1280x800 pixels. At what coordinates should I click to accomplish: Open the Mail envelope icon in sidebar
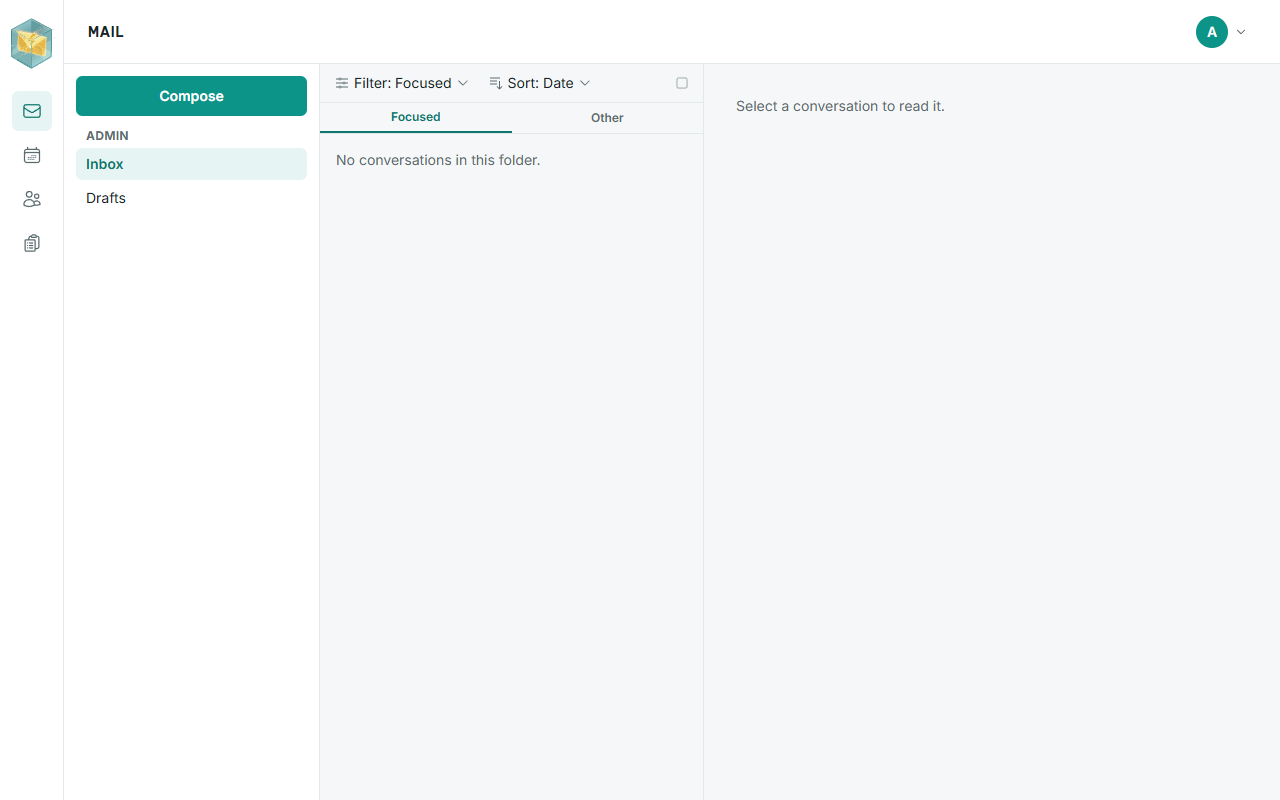point(32,111)
